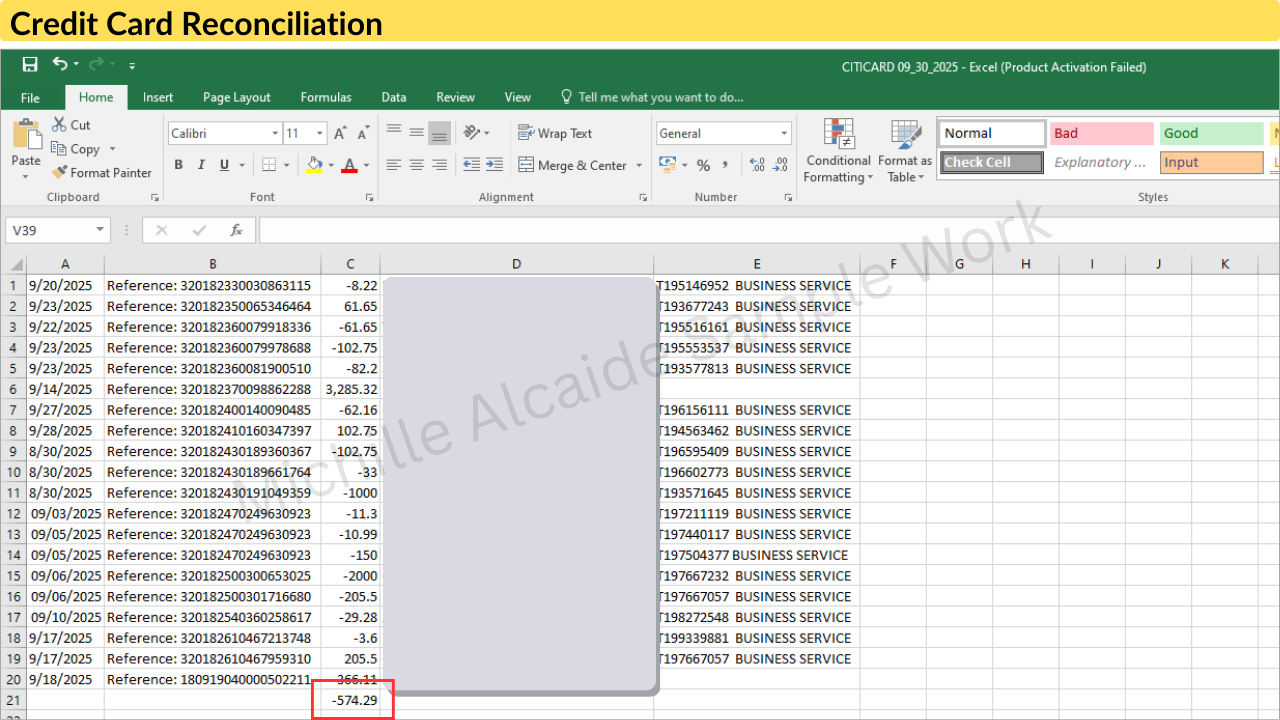This screenshot has width=1280, height=720.
Task: Increase the font size
Action: click(340, 133)
